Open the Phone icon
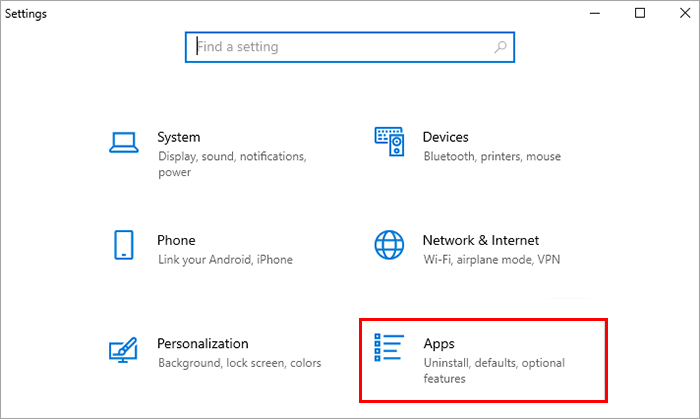700x419 pixels. click(124, 245)
